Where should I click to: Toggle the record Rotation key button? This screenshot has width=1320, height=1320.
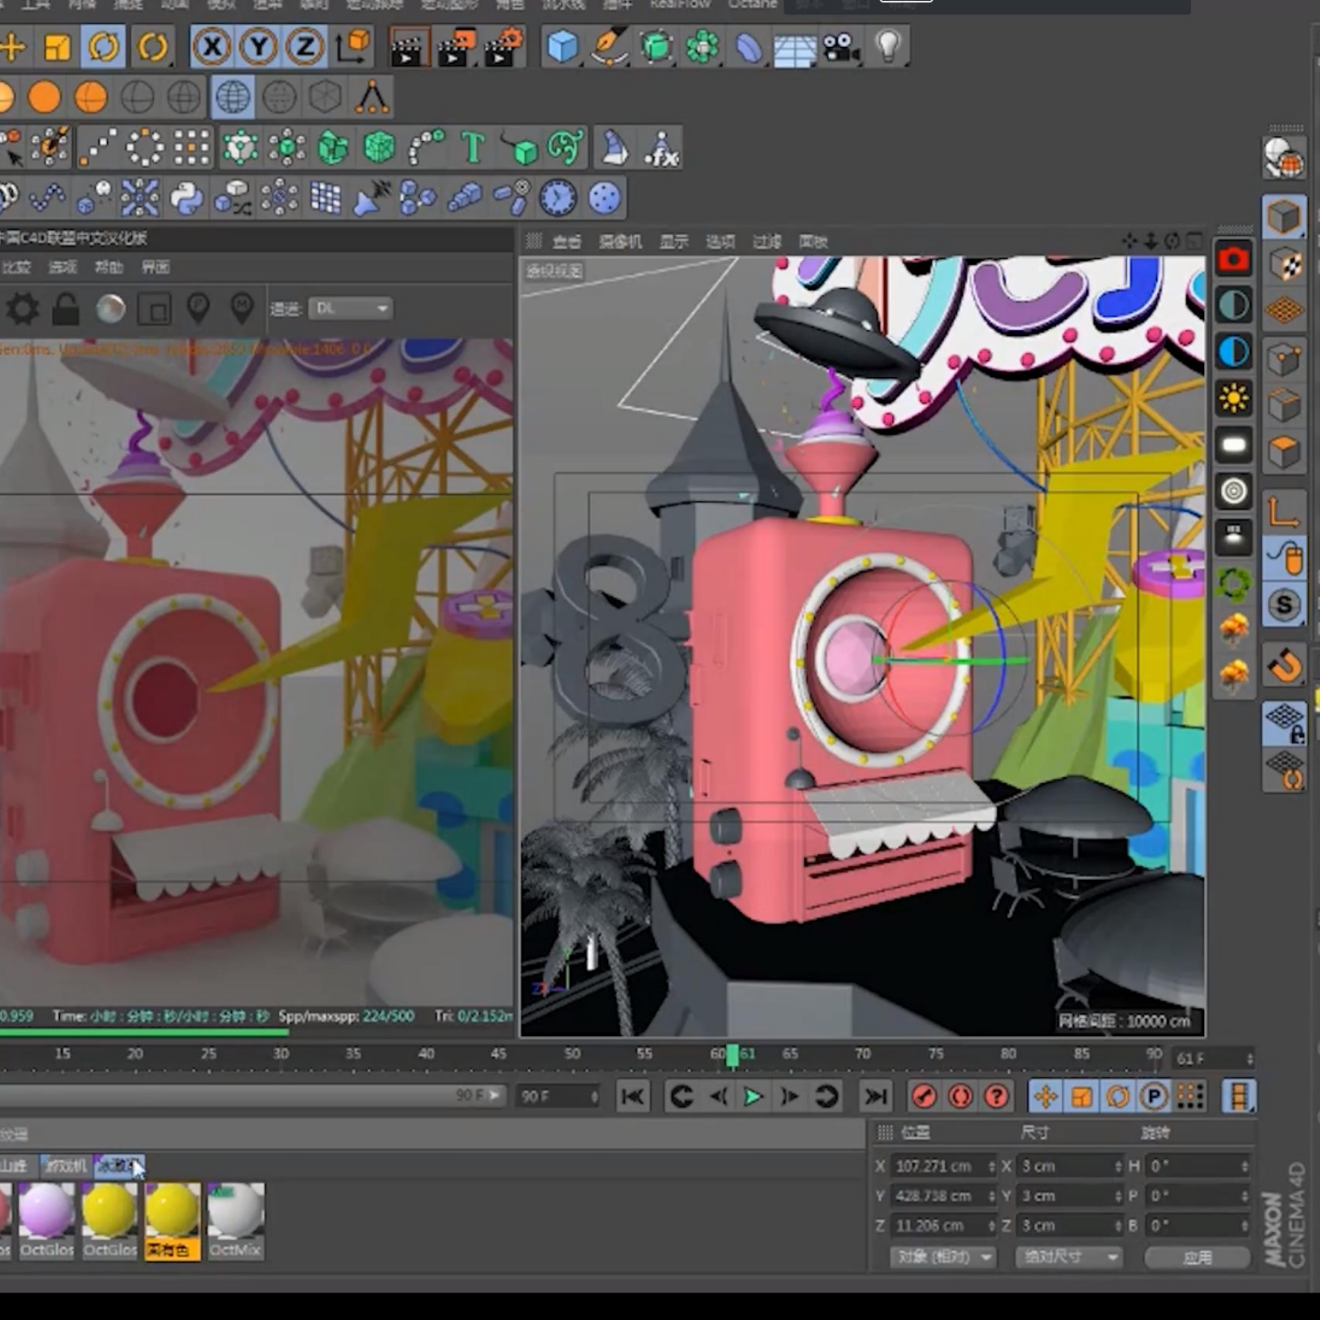click(1118, 1097)
